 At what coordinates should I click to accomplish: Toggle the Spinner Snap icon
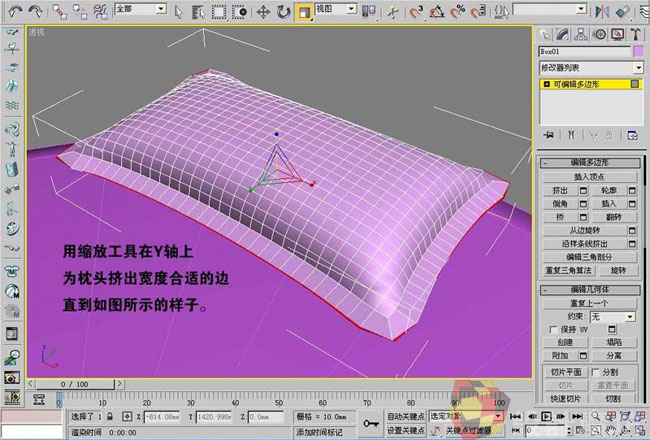coord(478,12)
